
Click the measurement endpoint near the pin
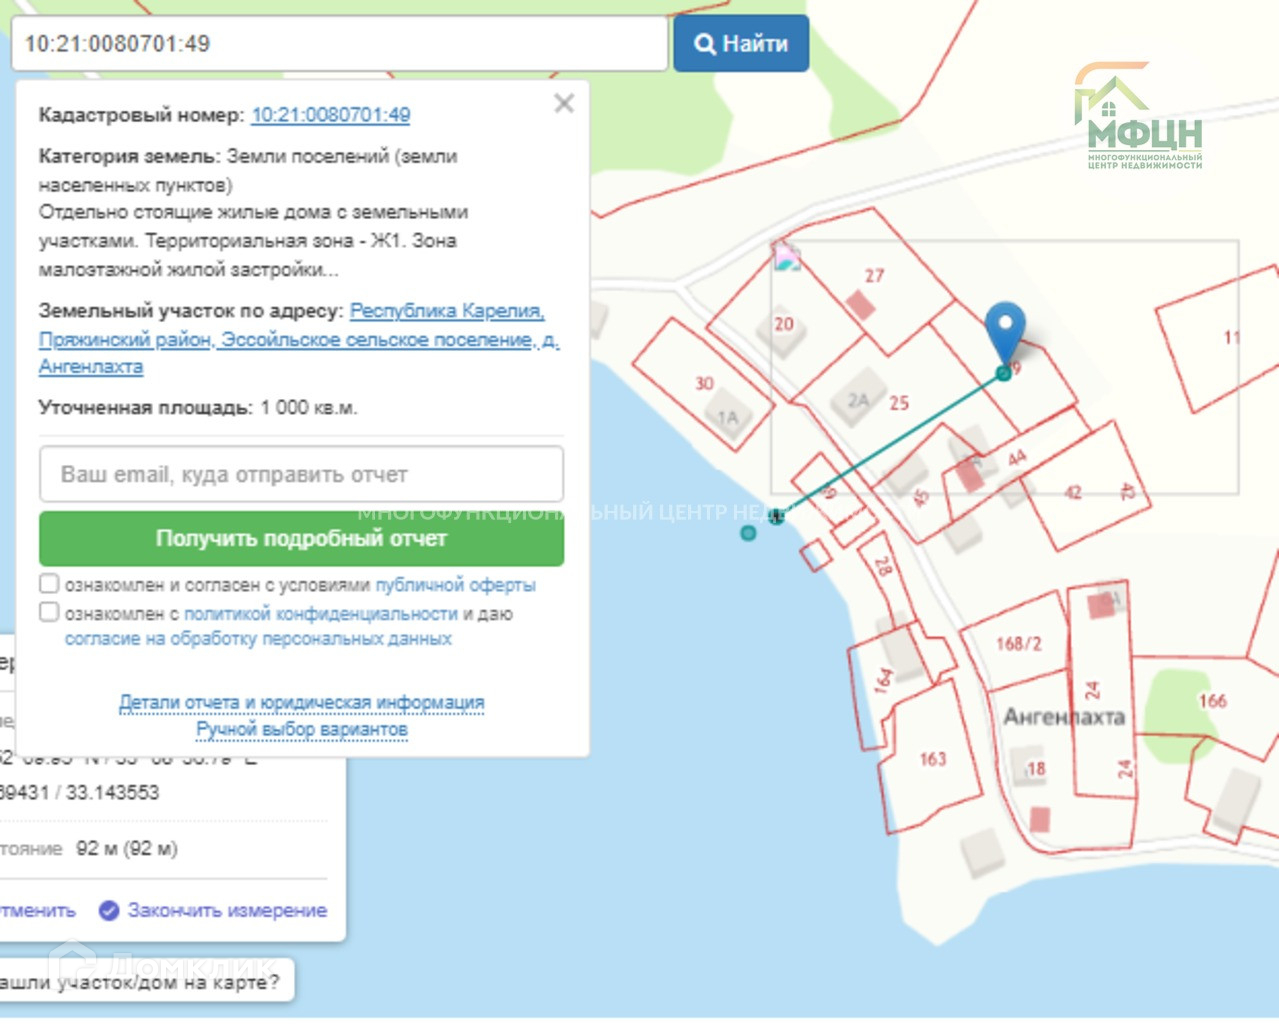pyautogui.click(x=1003, y=373)
